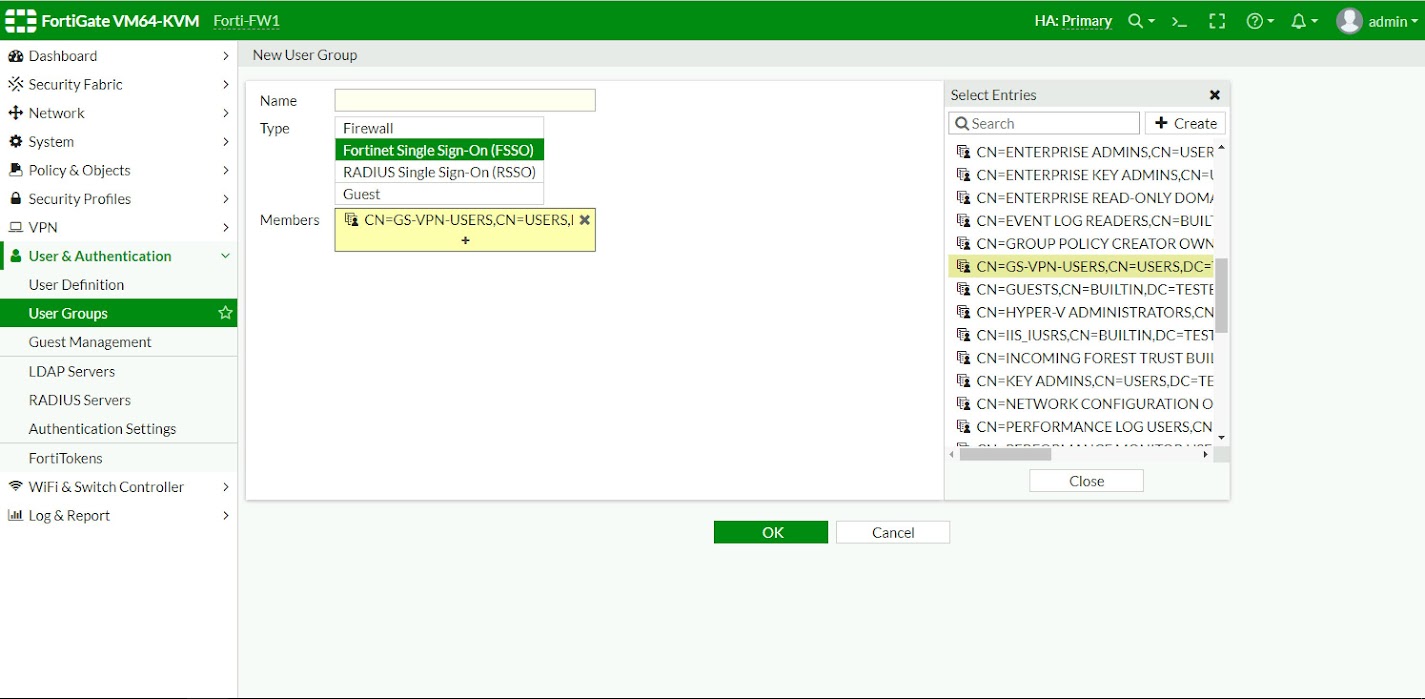
Task: Toggle fullscreen mode icon
Action: (x=1217, y=21)
